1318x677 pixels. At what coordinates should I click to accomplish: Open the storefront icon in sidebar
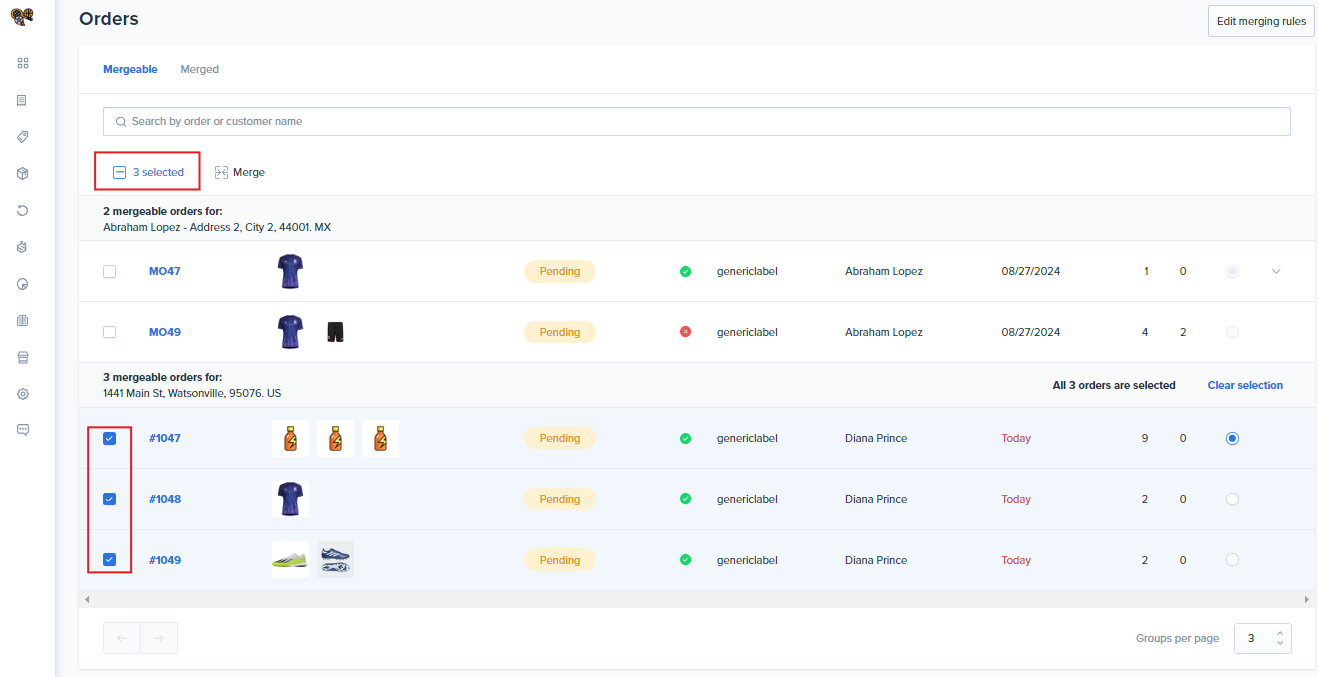pyautogui.click(x=23, y=357)
